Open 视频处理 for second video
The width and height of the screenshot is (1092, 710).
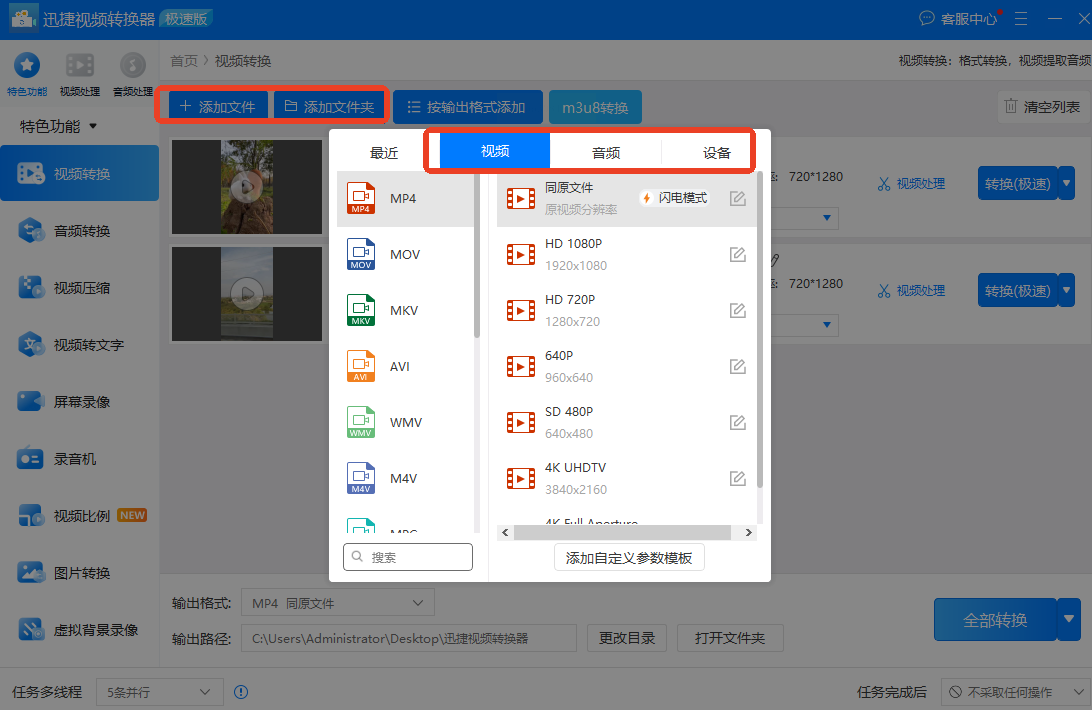point(911,290)
